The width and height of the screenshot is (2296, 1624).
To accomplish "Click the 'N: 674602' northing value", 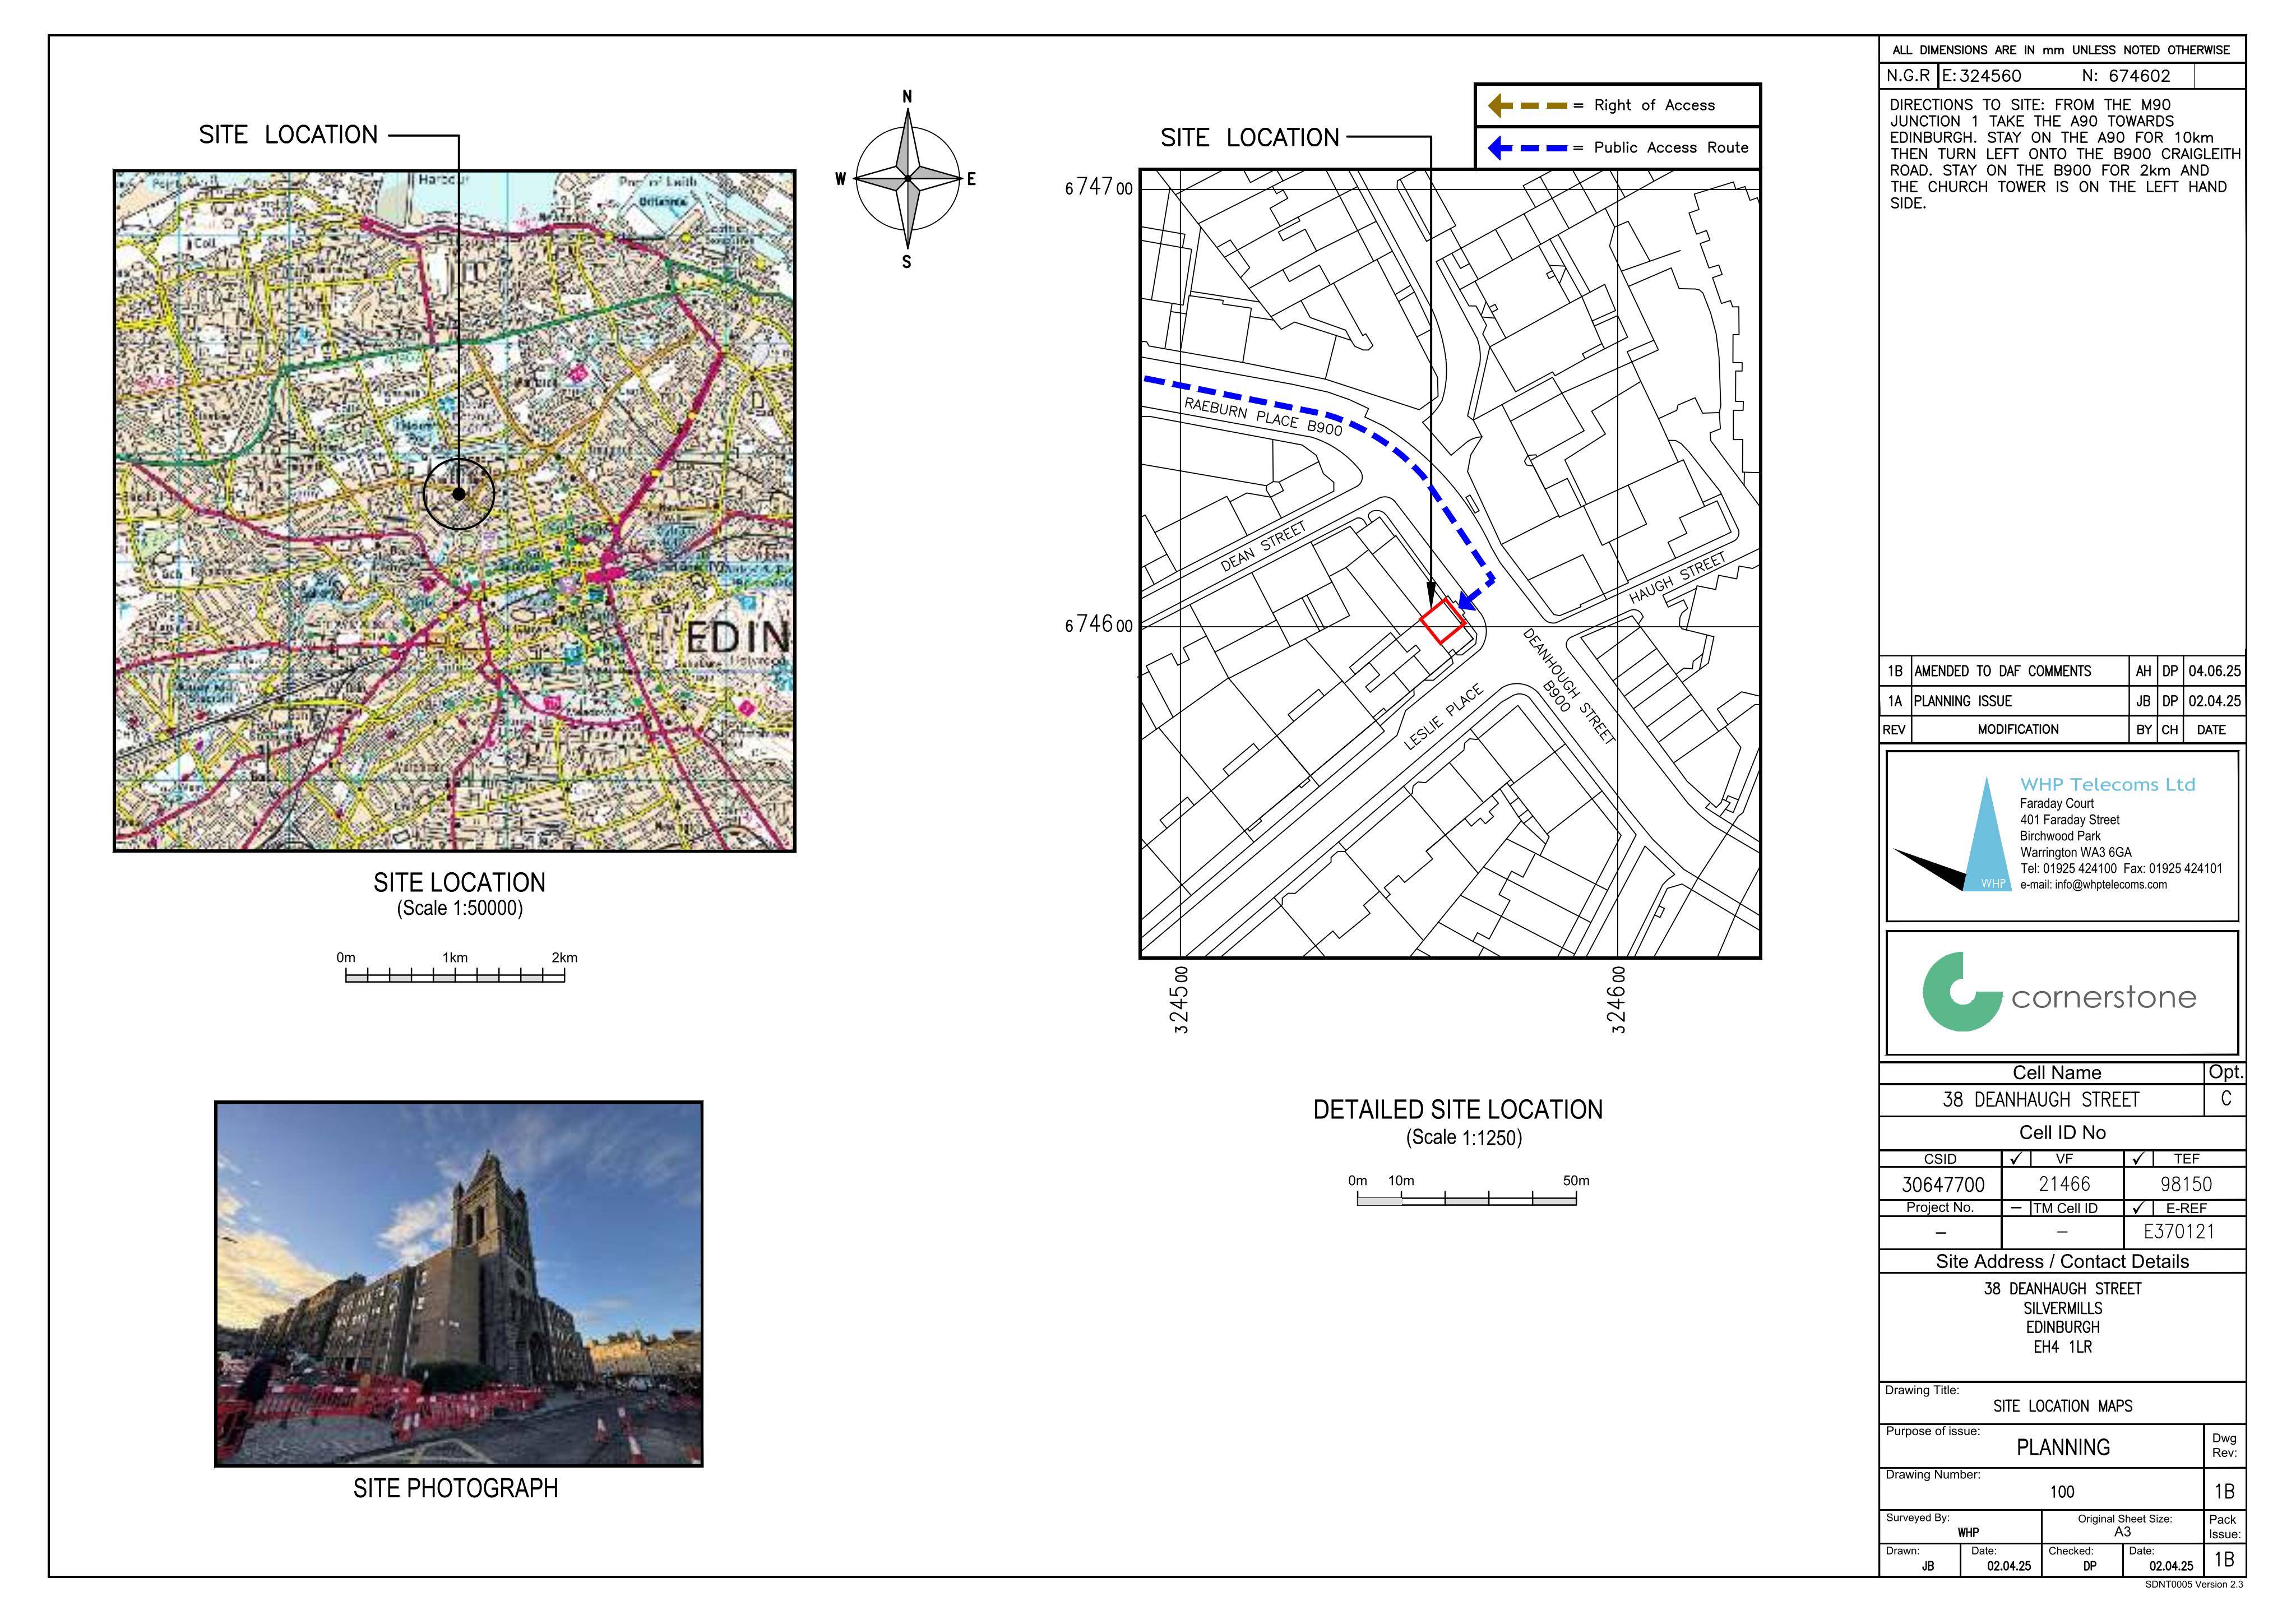I will pos(2126,76).
